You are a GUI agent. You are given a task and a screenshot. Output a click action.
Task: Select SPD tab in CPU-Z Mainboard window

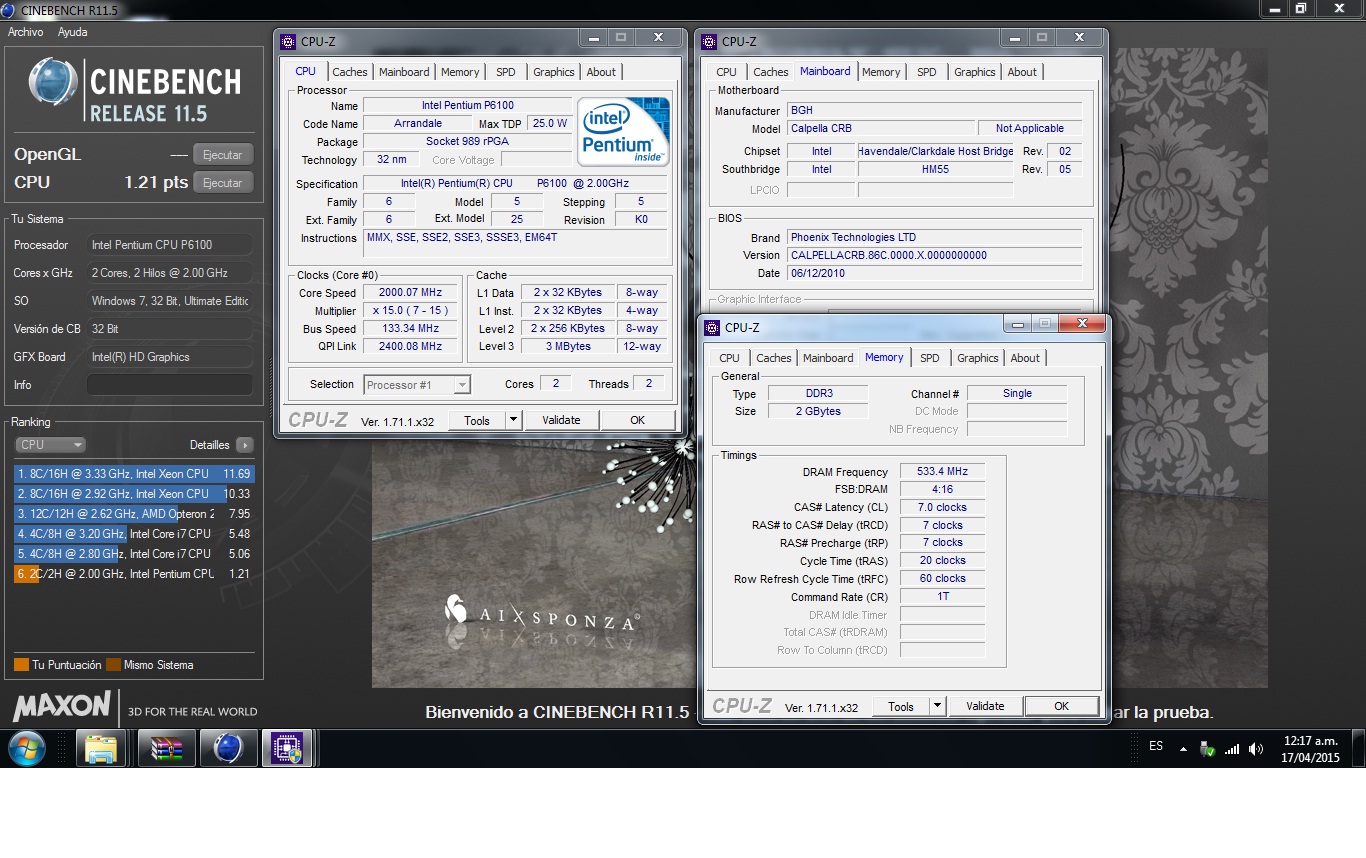click(x=927, y=72)
